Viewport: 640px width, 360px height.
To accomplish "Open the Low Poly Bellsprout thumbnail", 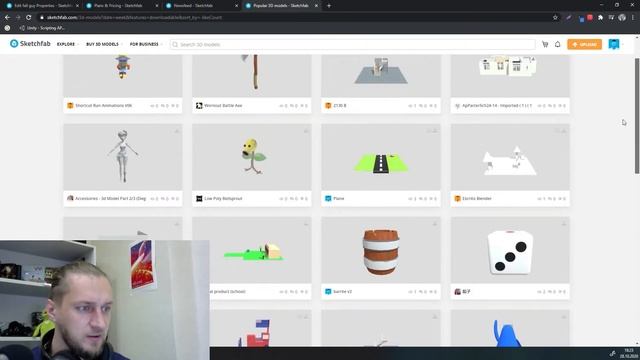I will [x=252, y=157].
